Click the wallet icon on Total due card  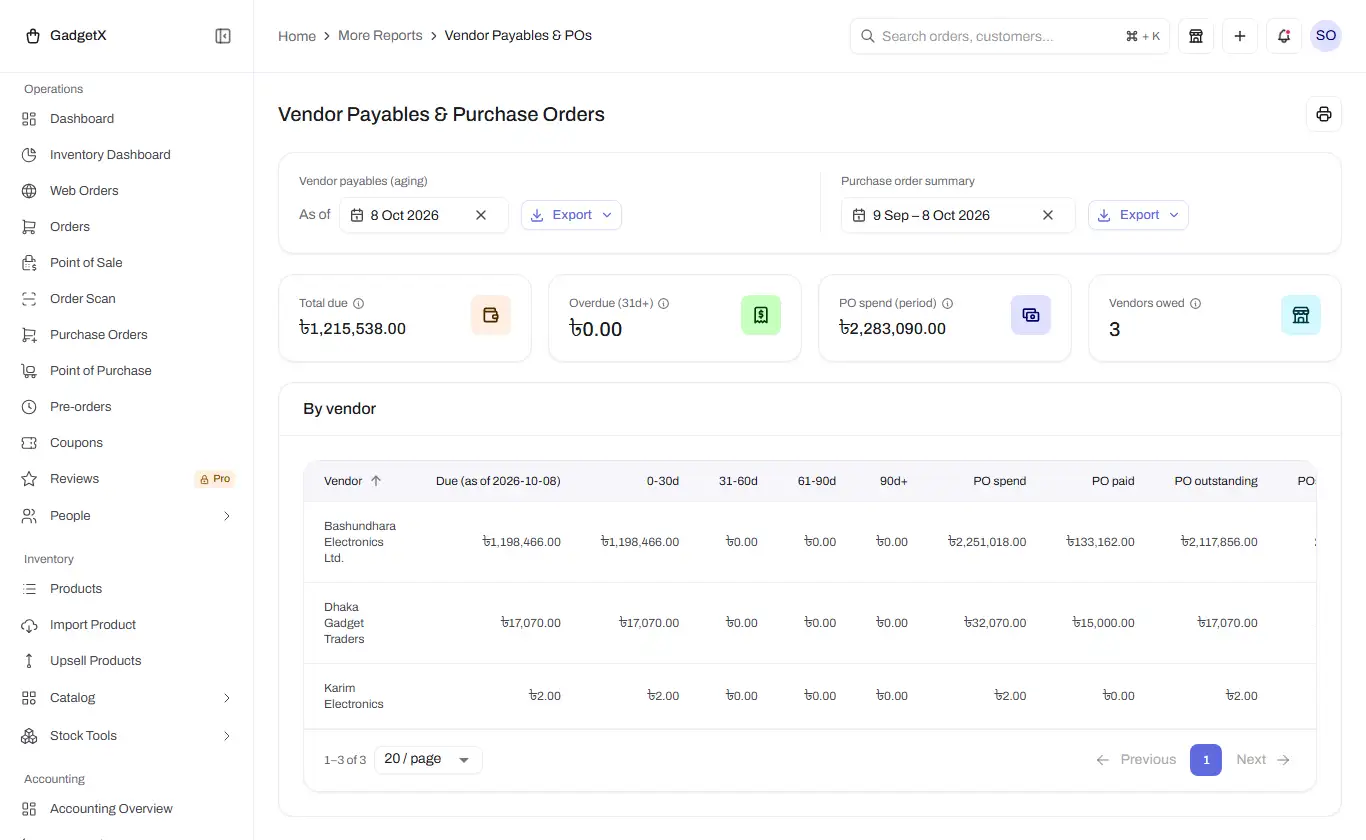click(491, 315)
